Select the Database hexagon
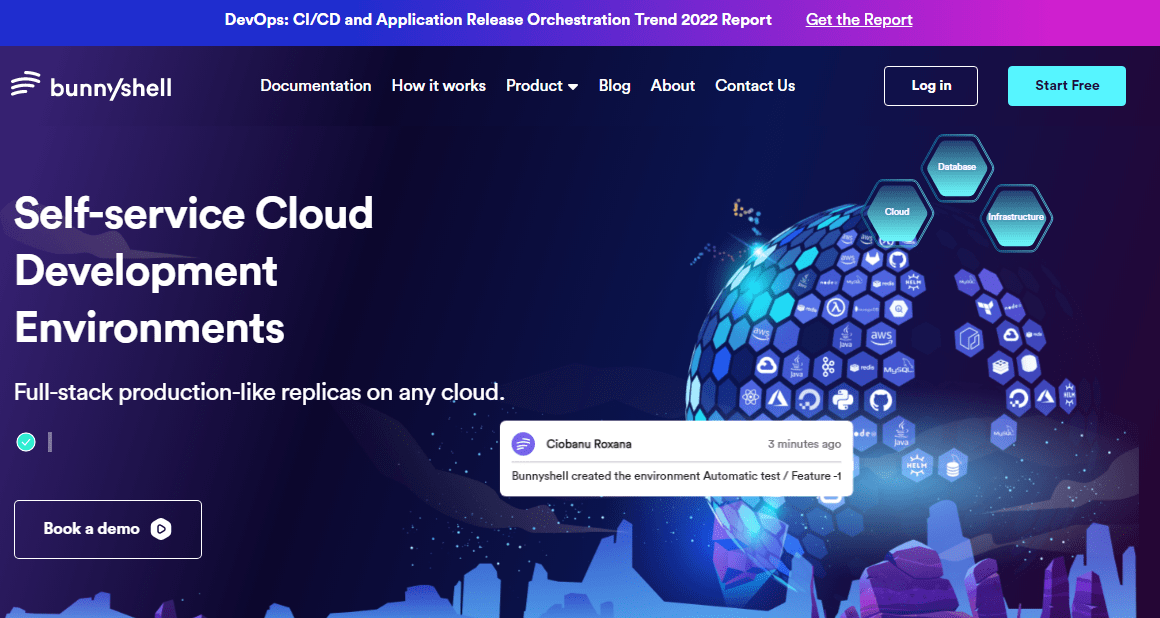The height and width of the screenshot is (618, 1160). click(x=957, y=167)
